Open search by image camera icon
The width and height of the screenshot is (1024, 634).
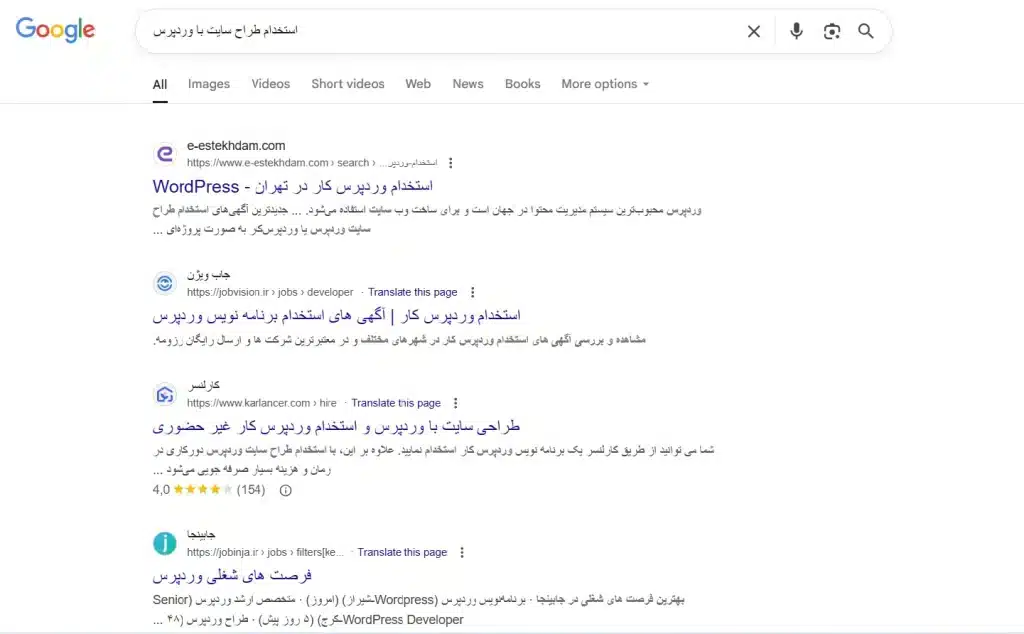(831, 31)
